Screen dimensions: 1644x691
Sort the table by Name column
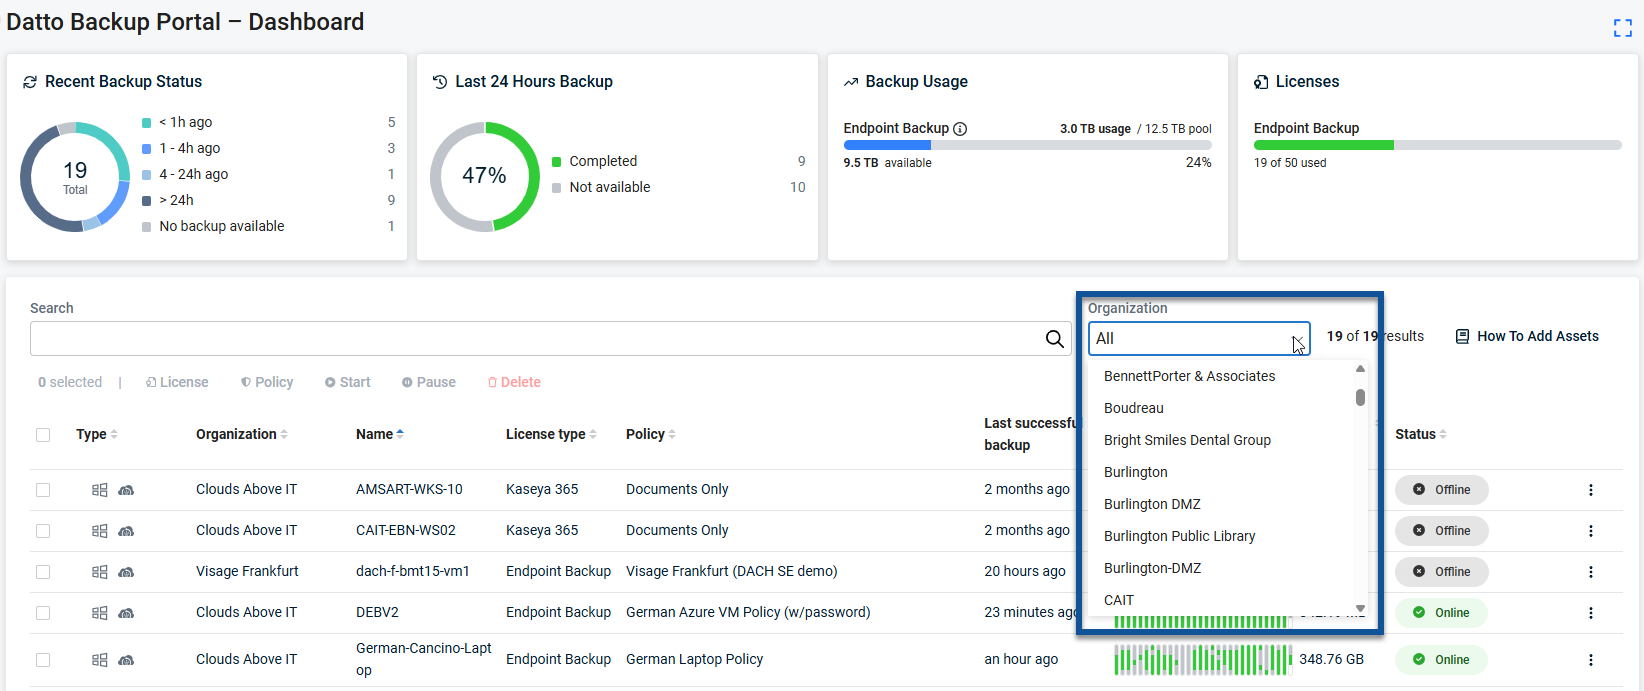pyautogui.click(x=380, y=434)
